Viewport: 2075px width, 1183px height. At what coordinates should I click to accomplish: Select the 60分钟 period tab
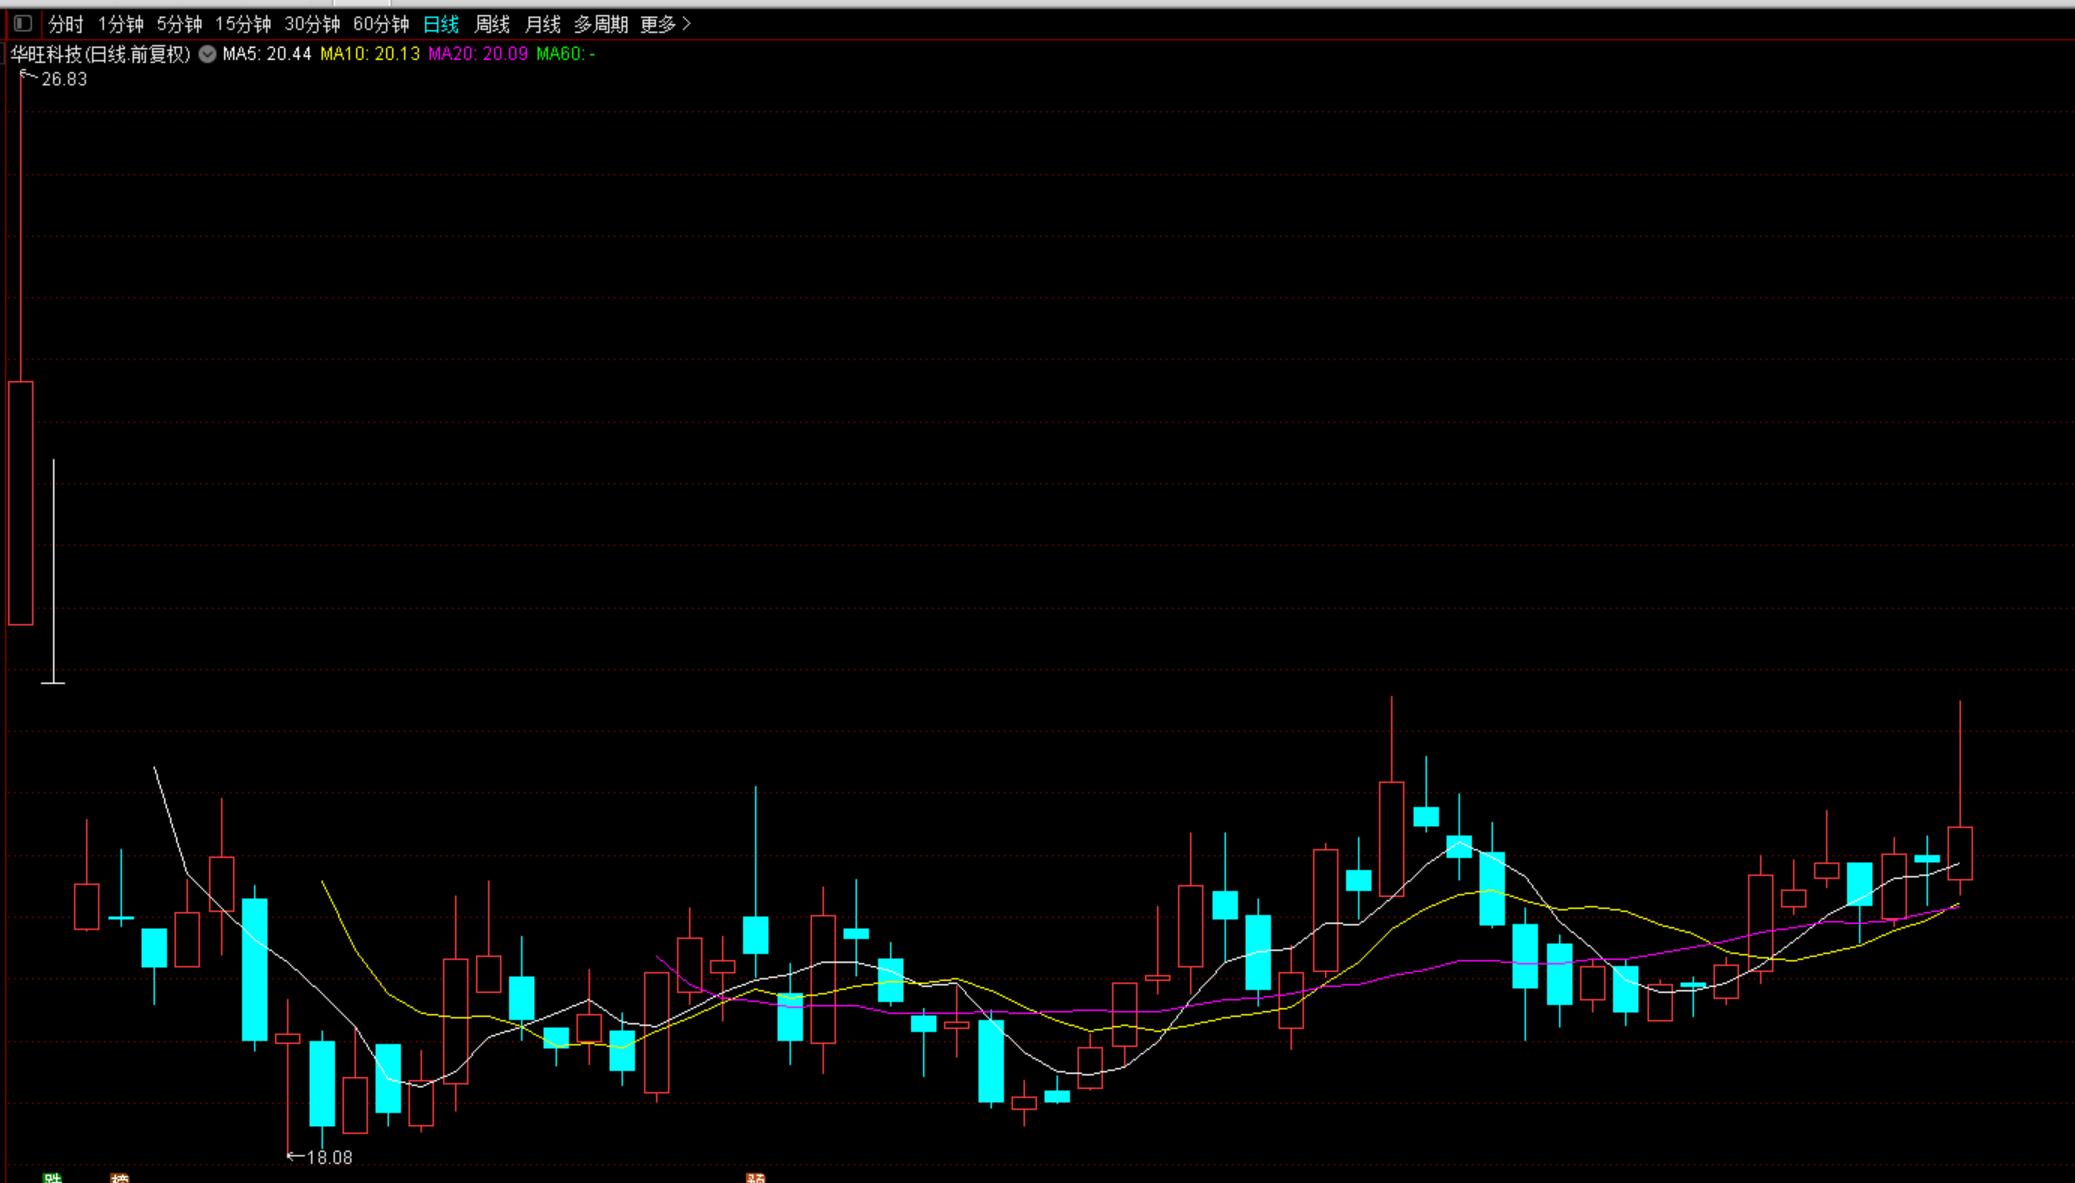pos(381,24)
